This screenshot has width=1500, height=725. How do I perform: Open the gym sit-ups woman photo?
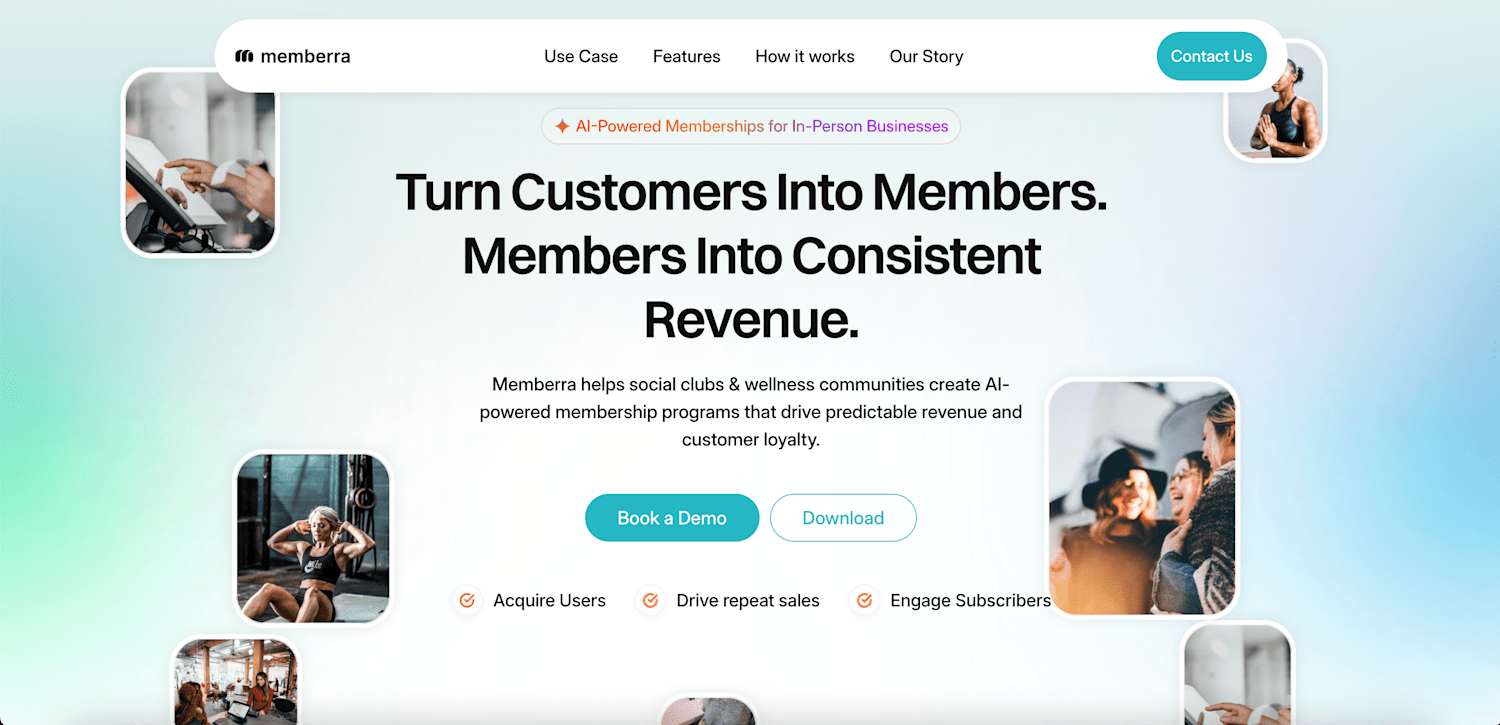[313, 538]
